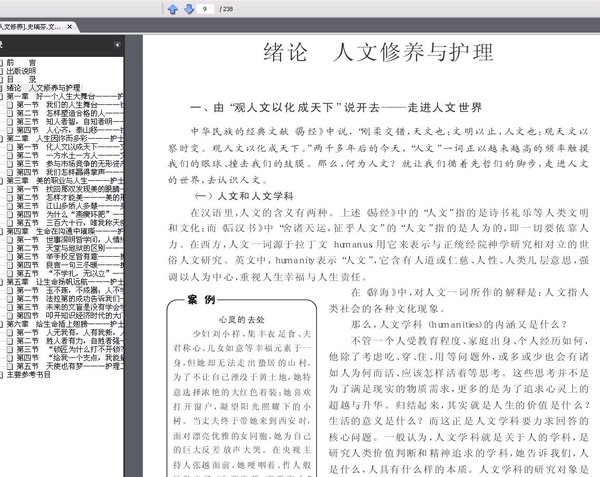Screen dimensions: 600x477
Task: Close the 人文修养 document tab
Action: point(70,27)
